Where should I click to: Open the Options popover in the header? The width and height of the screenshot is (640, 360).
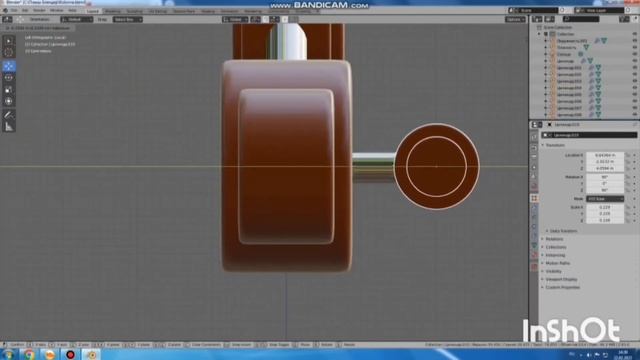coord(515,19)
